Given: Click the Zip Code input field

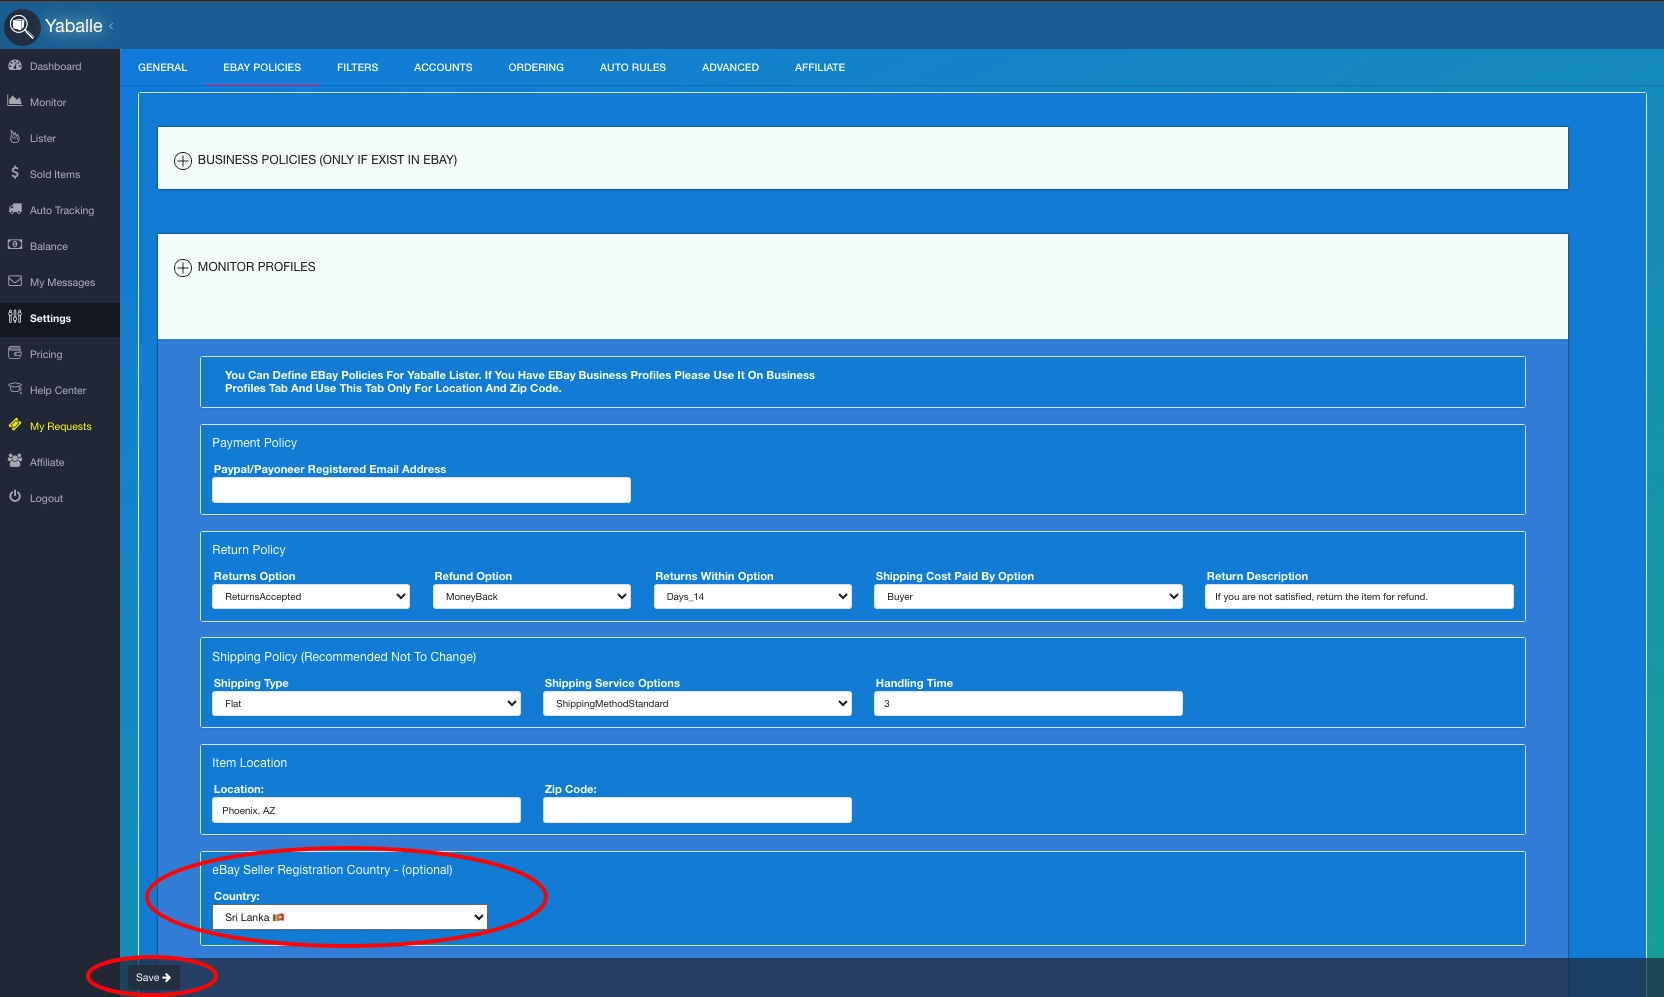Looking at the screenshot, I should click(697, 810).
